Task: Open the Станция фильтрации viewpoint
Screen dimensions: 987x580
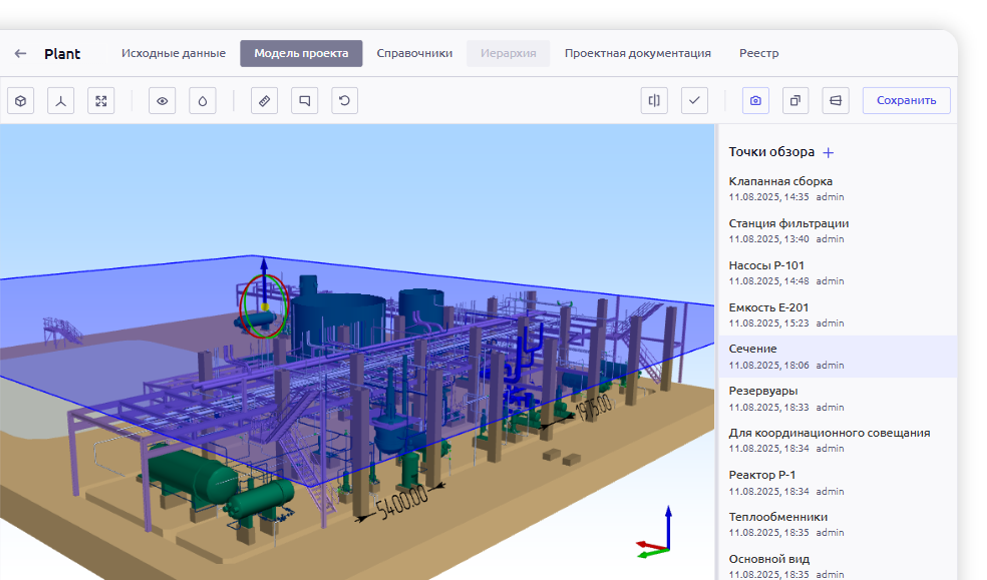Action: (838, 230)
